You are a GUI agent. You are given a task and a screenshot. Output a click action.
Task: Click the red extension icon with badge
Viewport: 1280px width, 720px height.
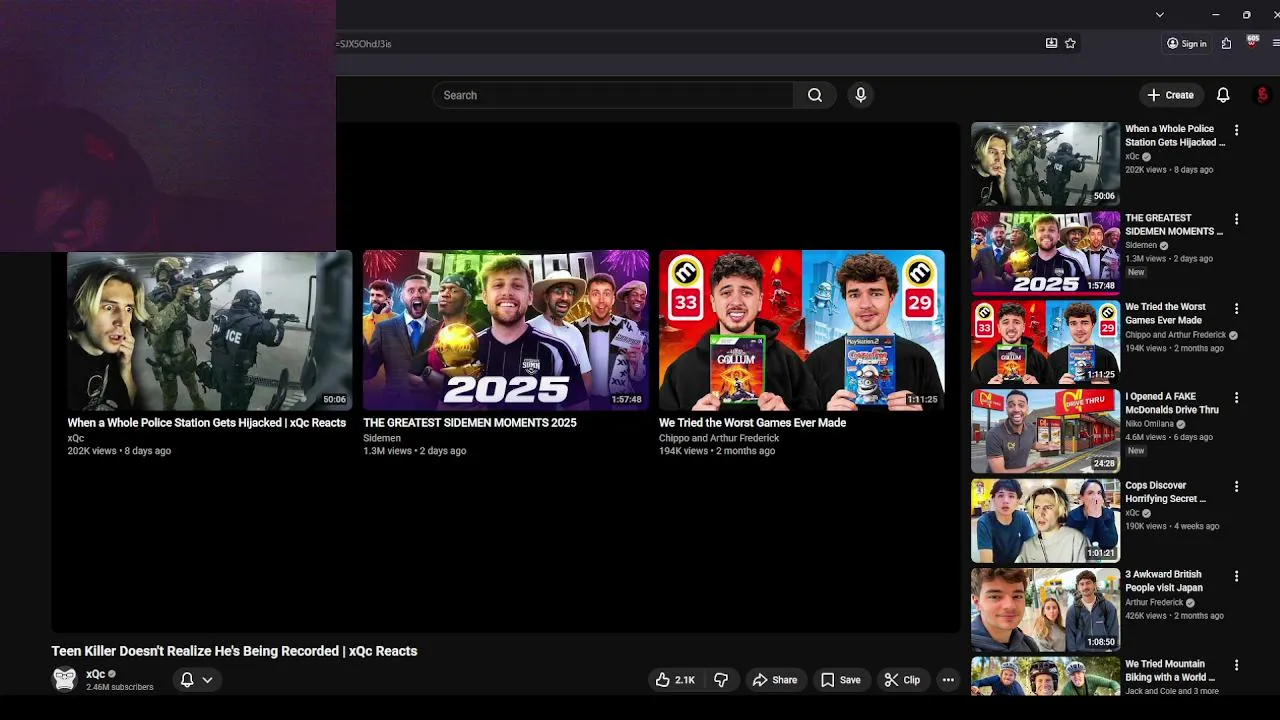pyautogui.click(x=1252, y=42)
